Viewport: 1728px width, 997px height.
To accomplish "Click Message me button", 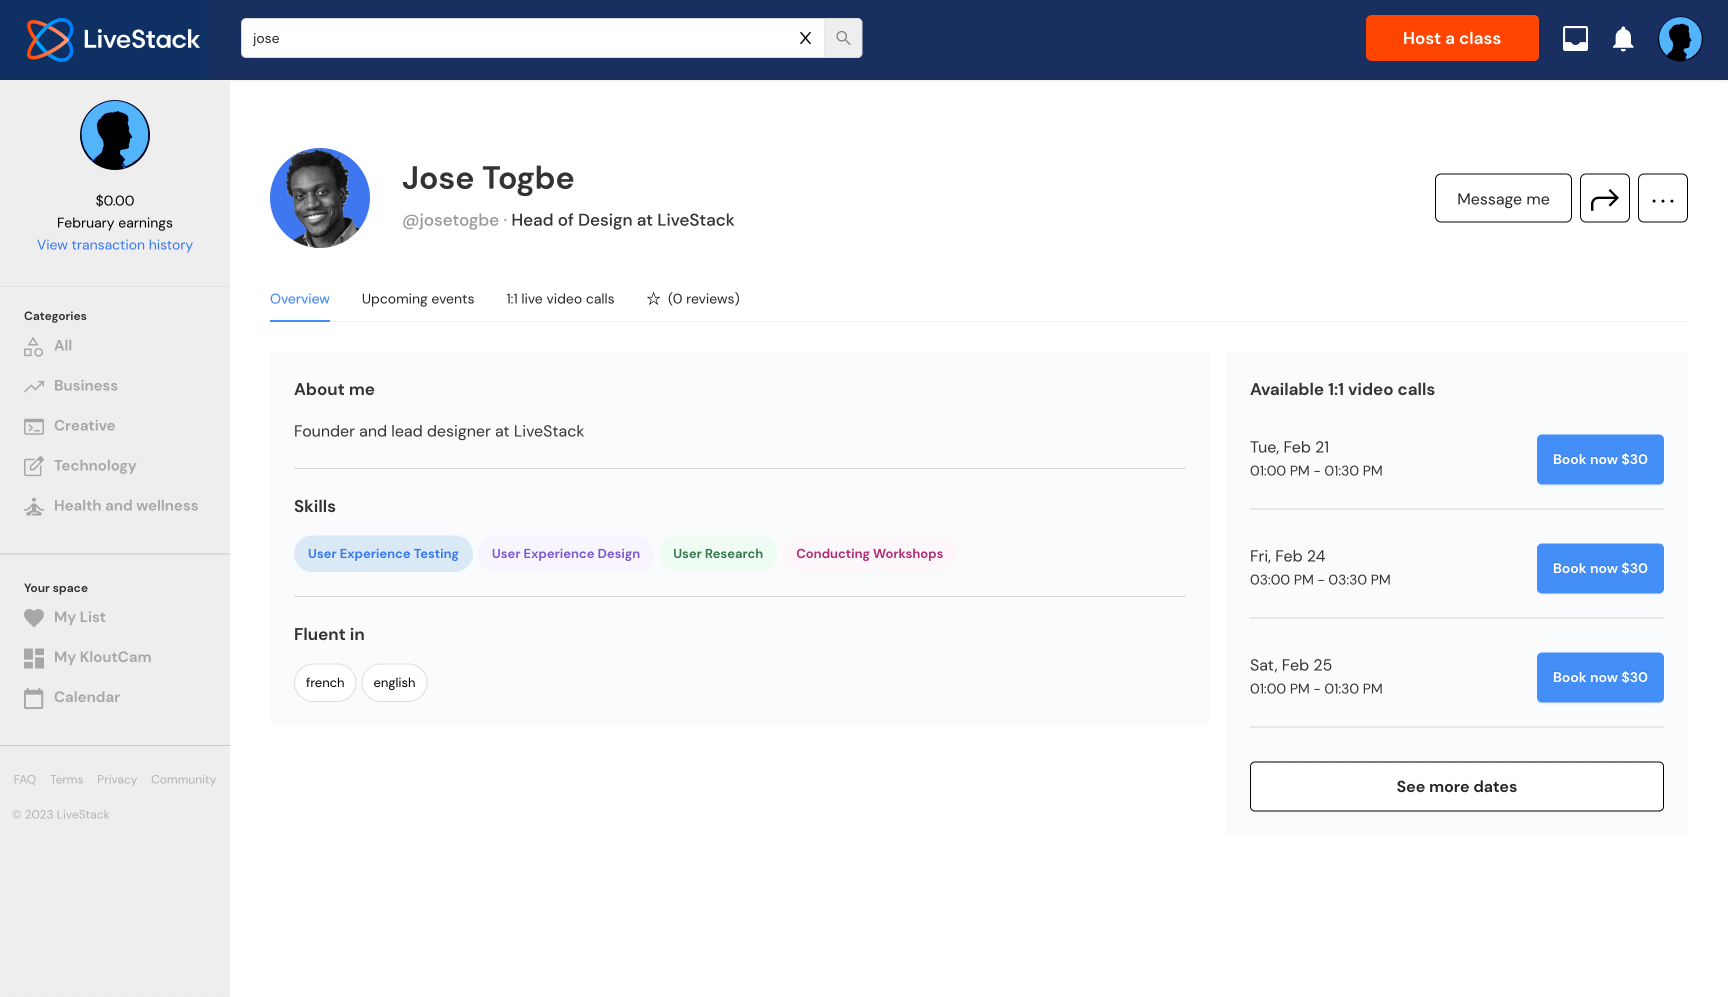I will [1503, 198].
